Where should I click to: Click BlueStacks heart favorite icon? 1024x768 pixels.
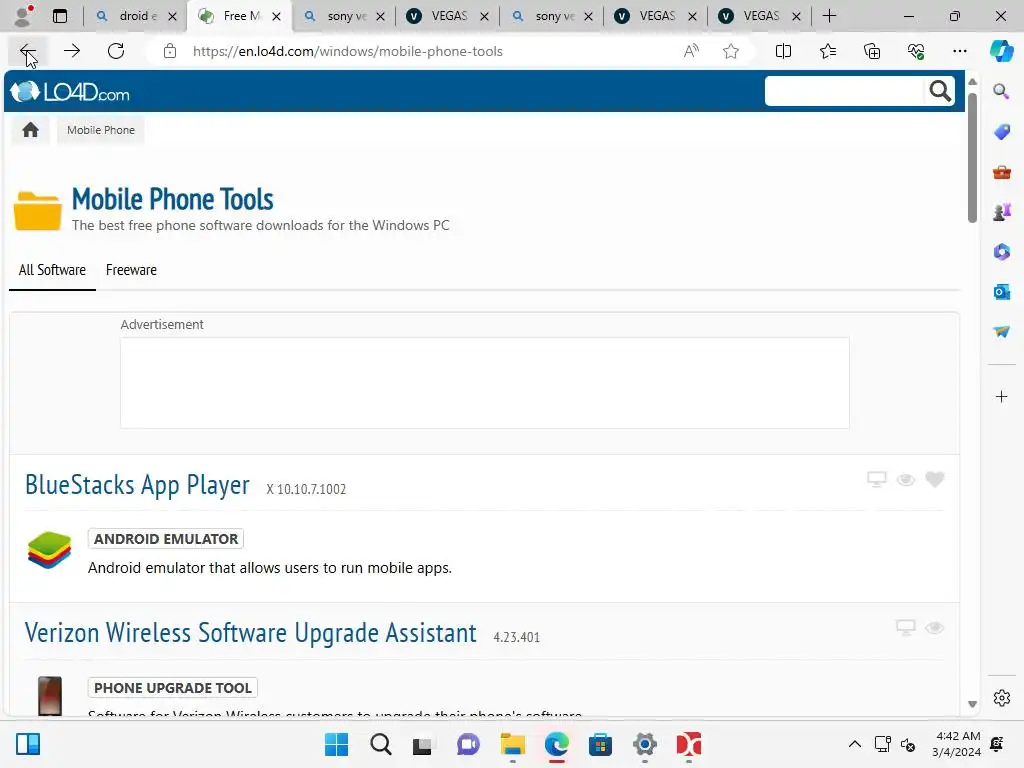pyautogui.click(x=935, y=479)
